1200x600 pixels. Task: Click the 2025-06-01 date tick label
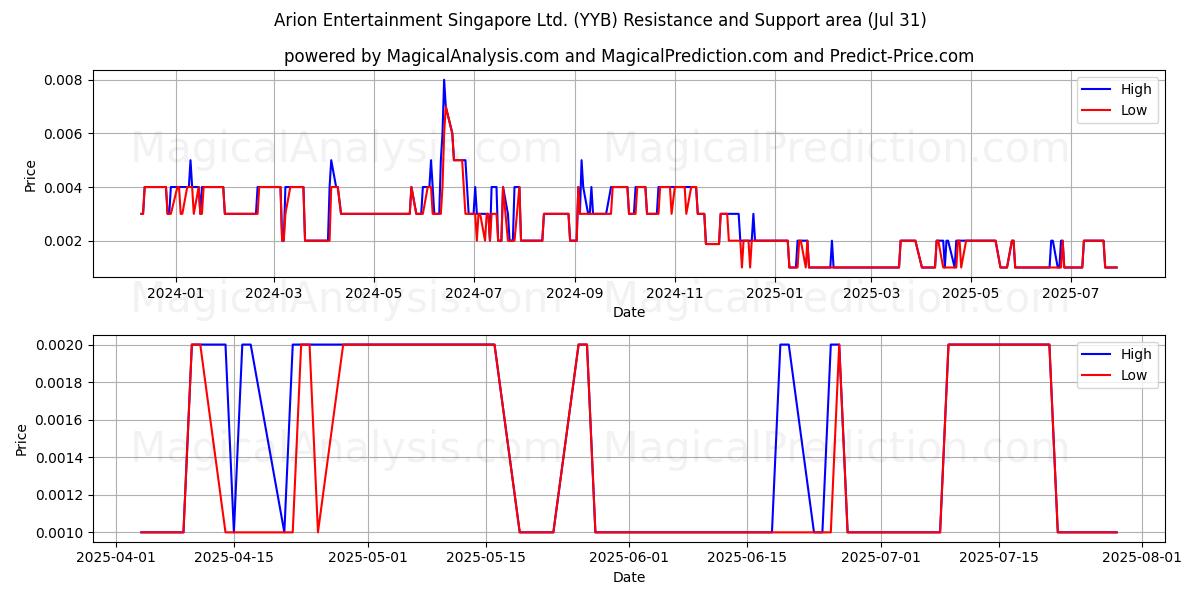[629, 558]
